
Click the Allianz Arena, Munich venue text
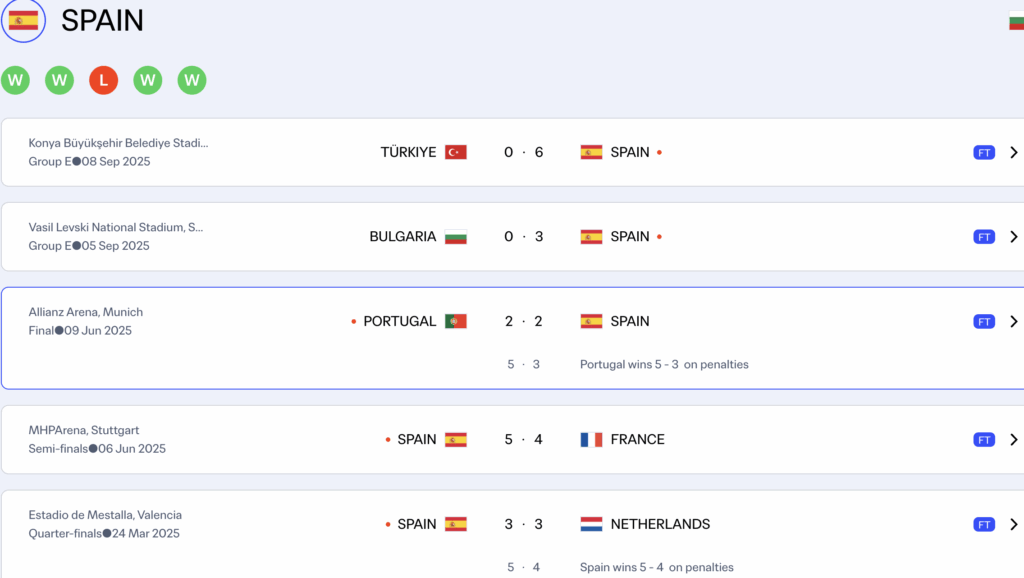[86, 312]
